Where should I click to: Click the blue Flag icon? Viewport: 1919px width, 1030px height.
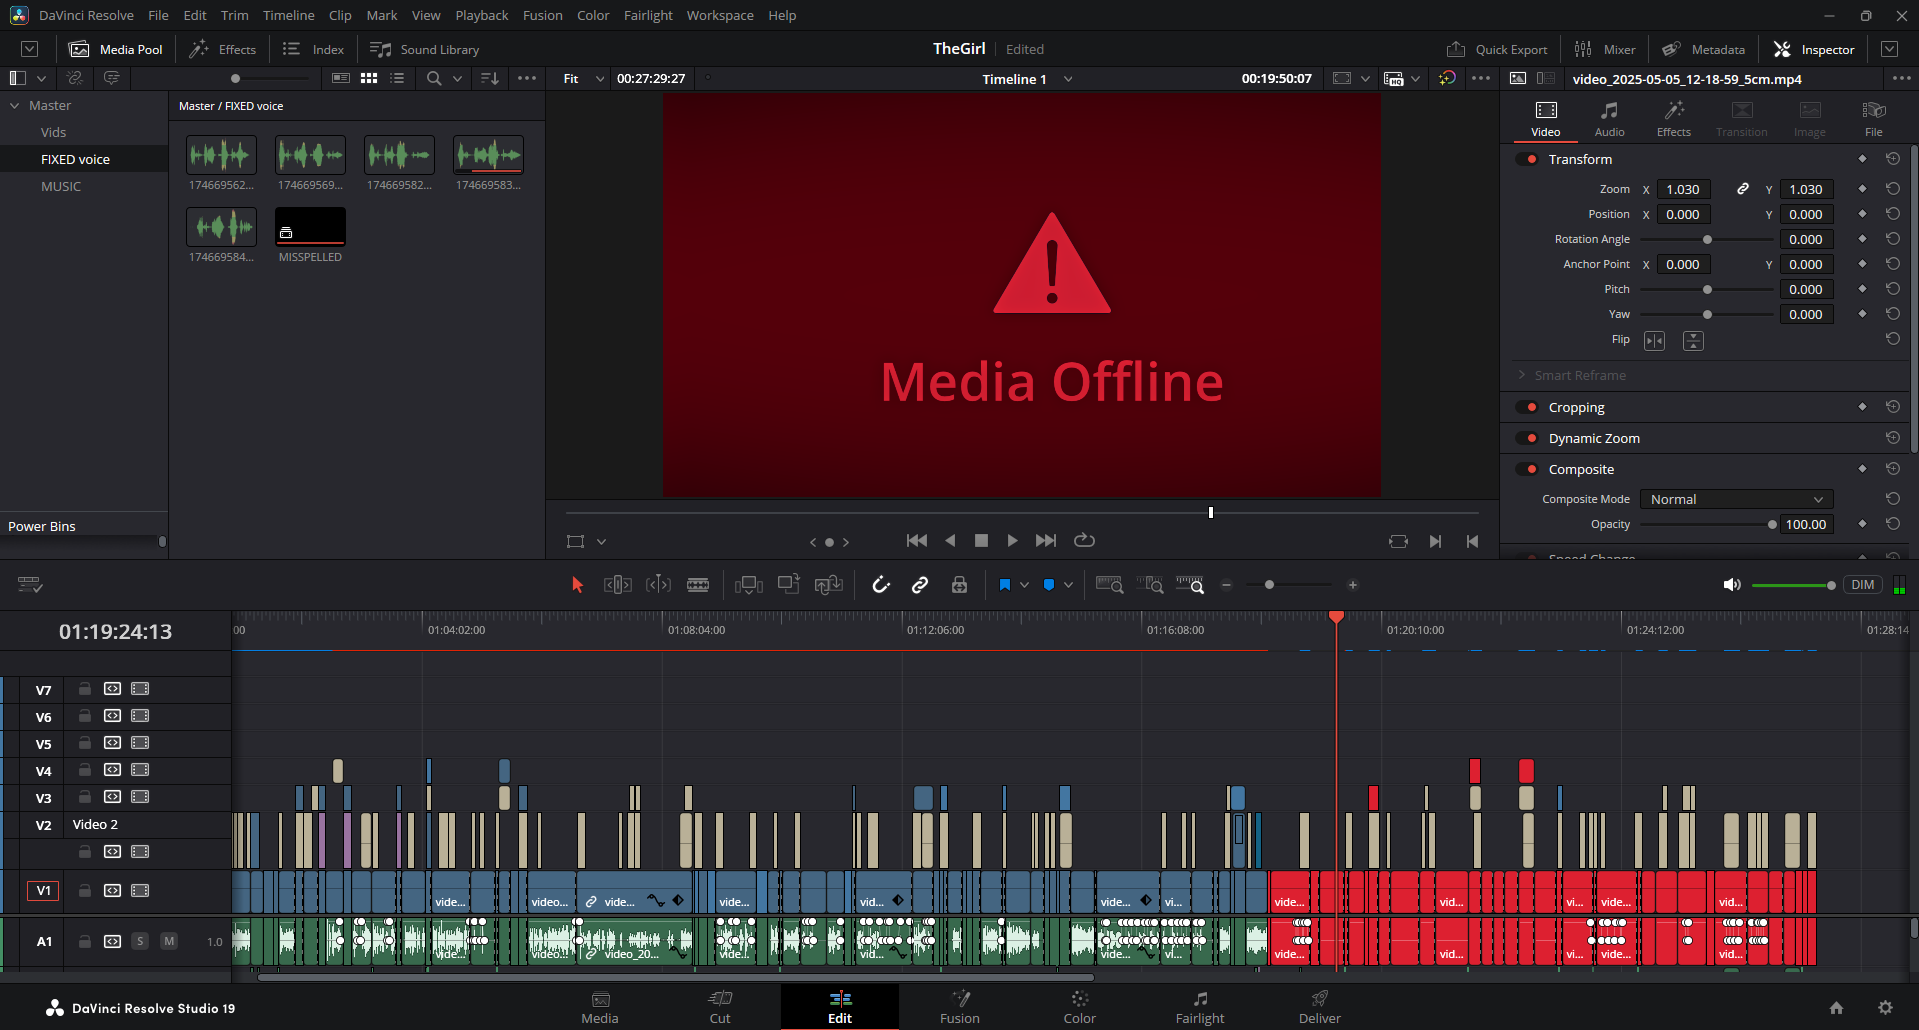pos(1005,585)
